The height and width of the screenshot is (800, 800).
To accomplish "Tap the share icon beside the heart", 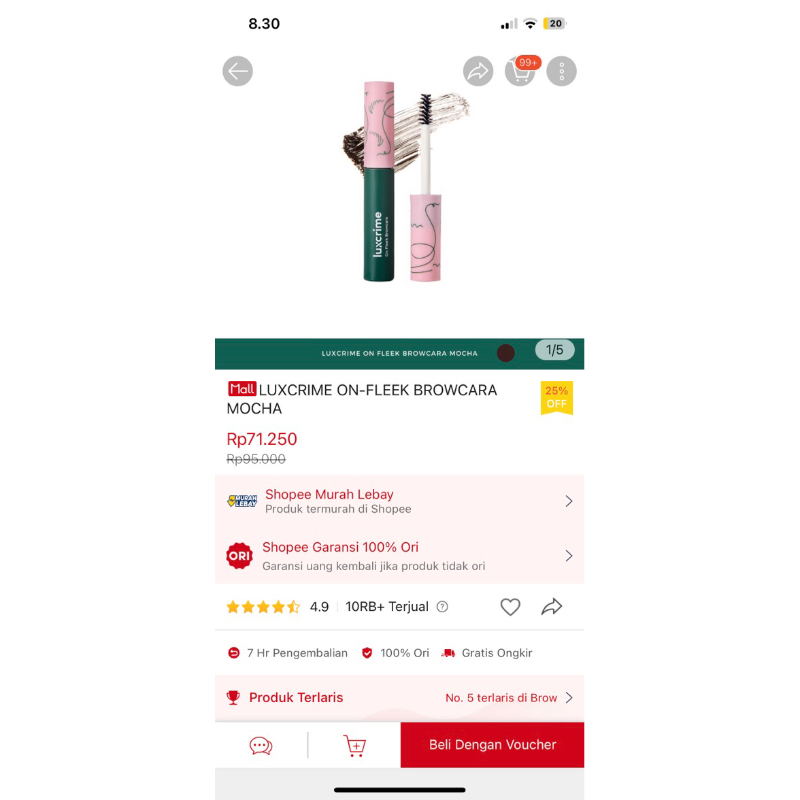I will pyautogui.click(x=552, y=607).
